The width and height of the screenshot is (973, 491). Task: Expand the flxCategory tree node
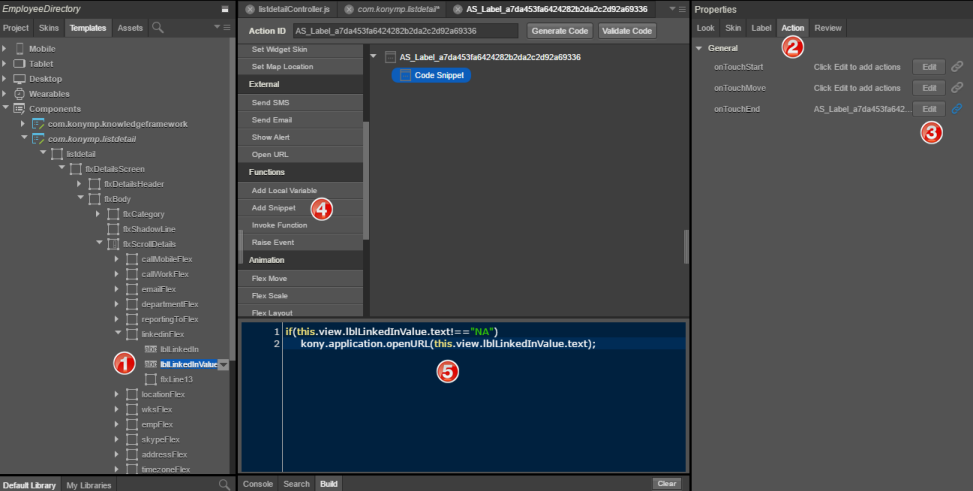[97, 214]
